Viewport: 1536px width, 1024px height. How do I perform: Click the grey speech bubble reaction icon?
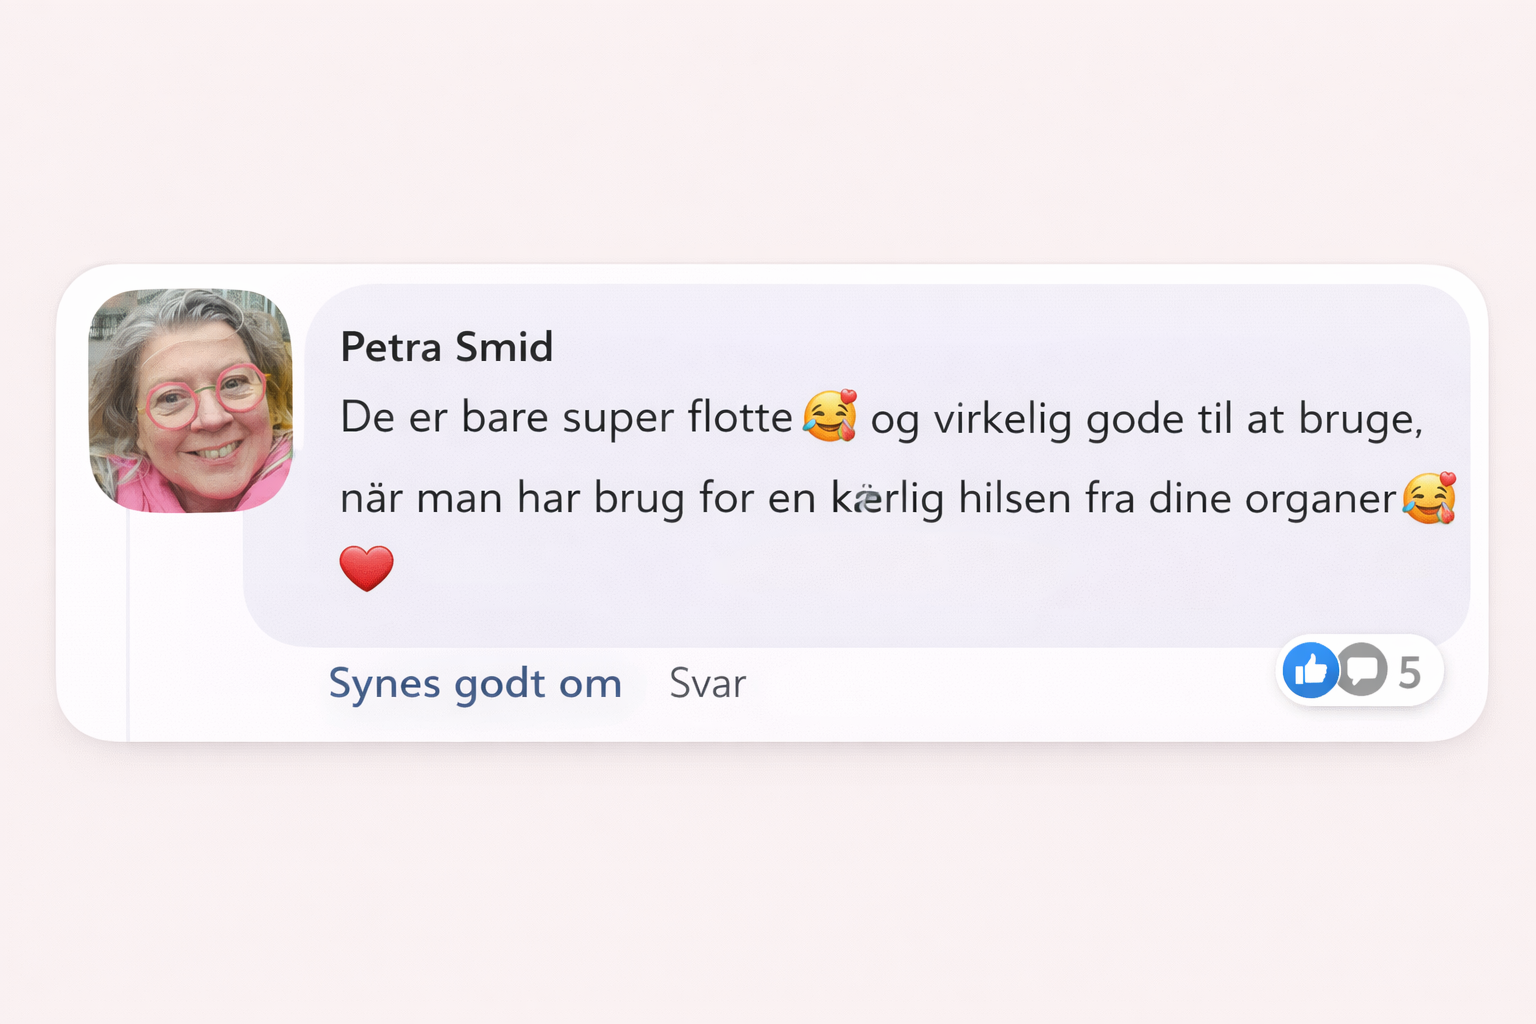(1362, 670)
